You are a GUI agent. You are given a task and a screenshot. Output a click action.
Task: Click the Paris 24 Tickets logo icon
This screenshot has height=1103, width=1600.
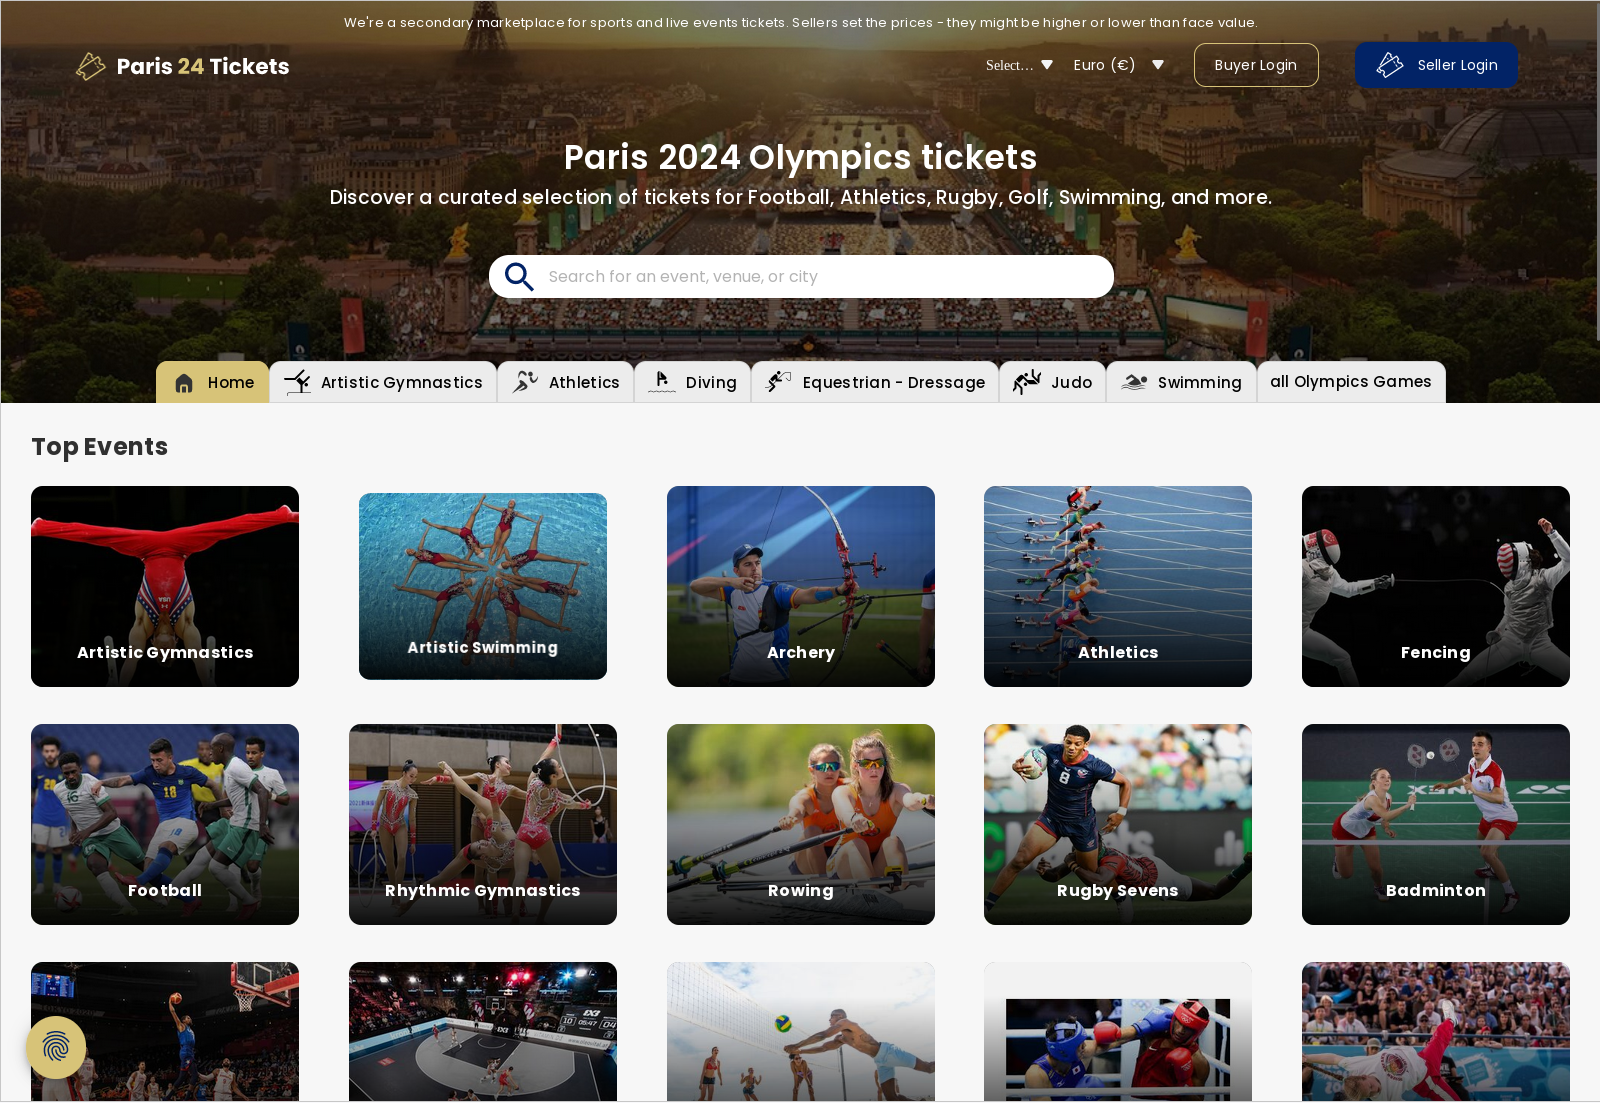(91, 66)
